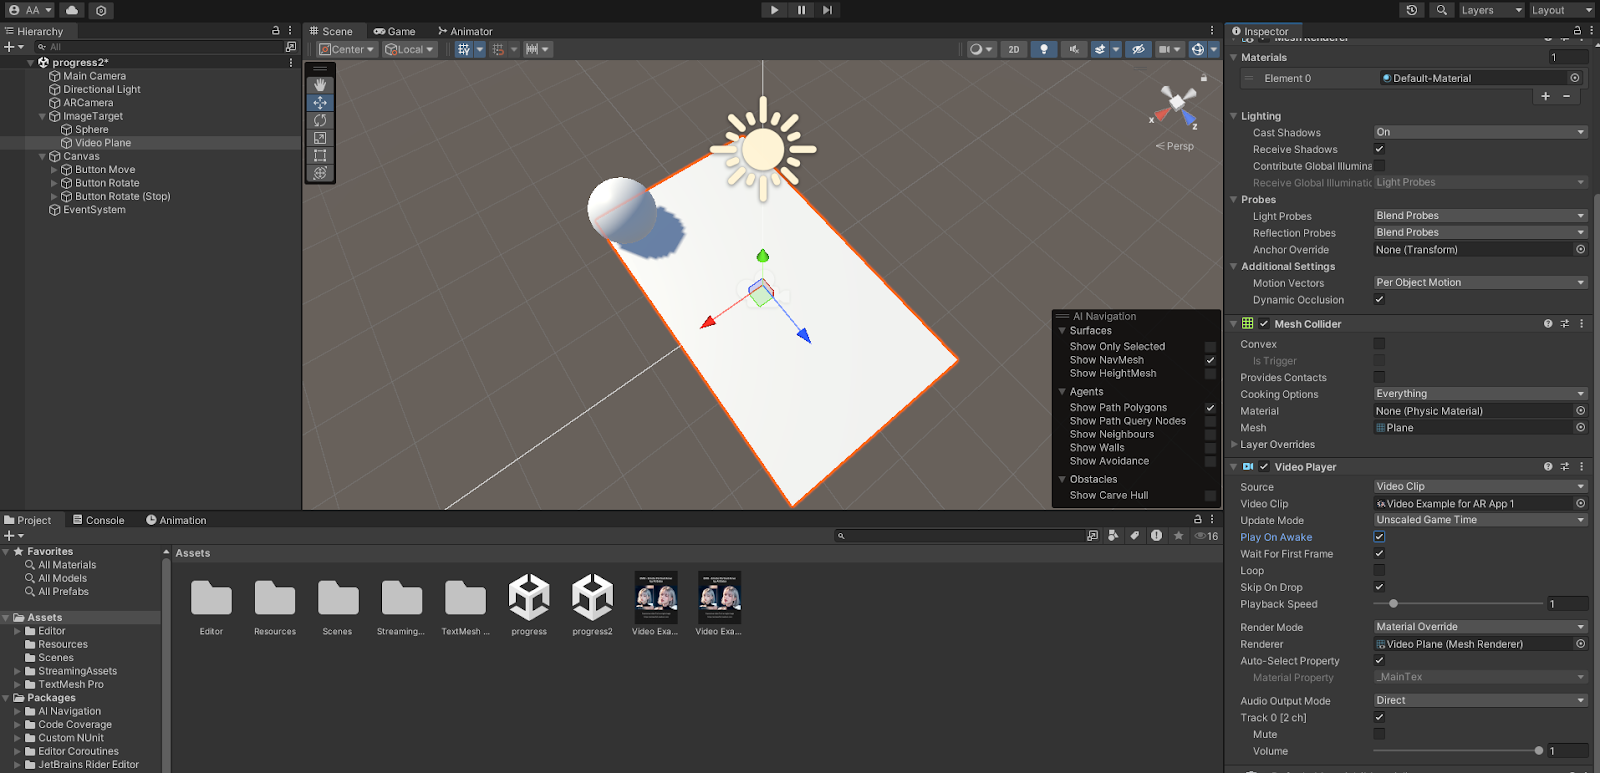Click search by label tag icon
Image resolution: width=1600 pixels, height=773 pixels.
1135,536
